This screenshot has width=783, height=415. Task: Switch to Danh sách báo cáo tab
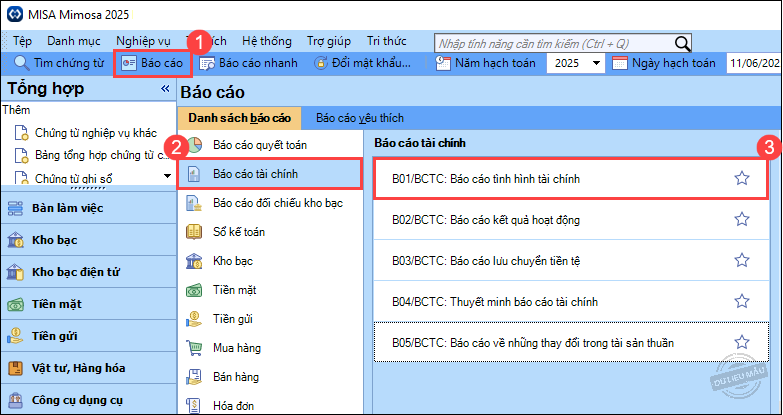pos(240,118)
